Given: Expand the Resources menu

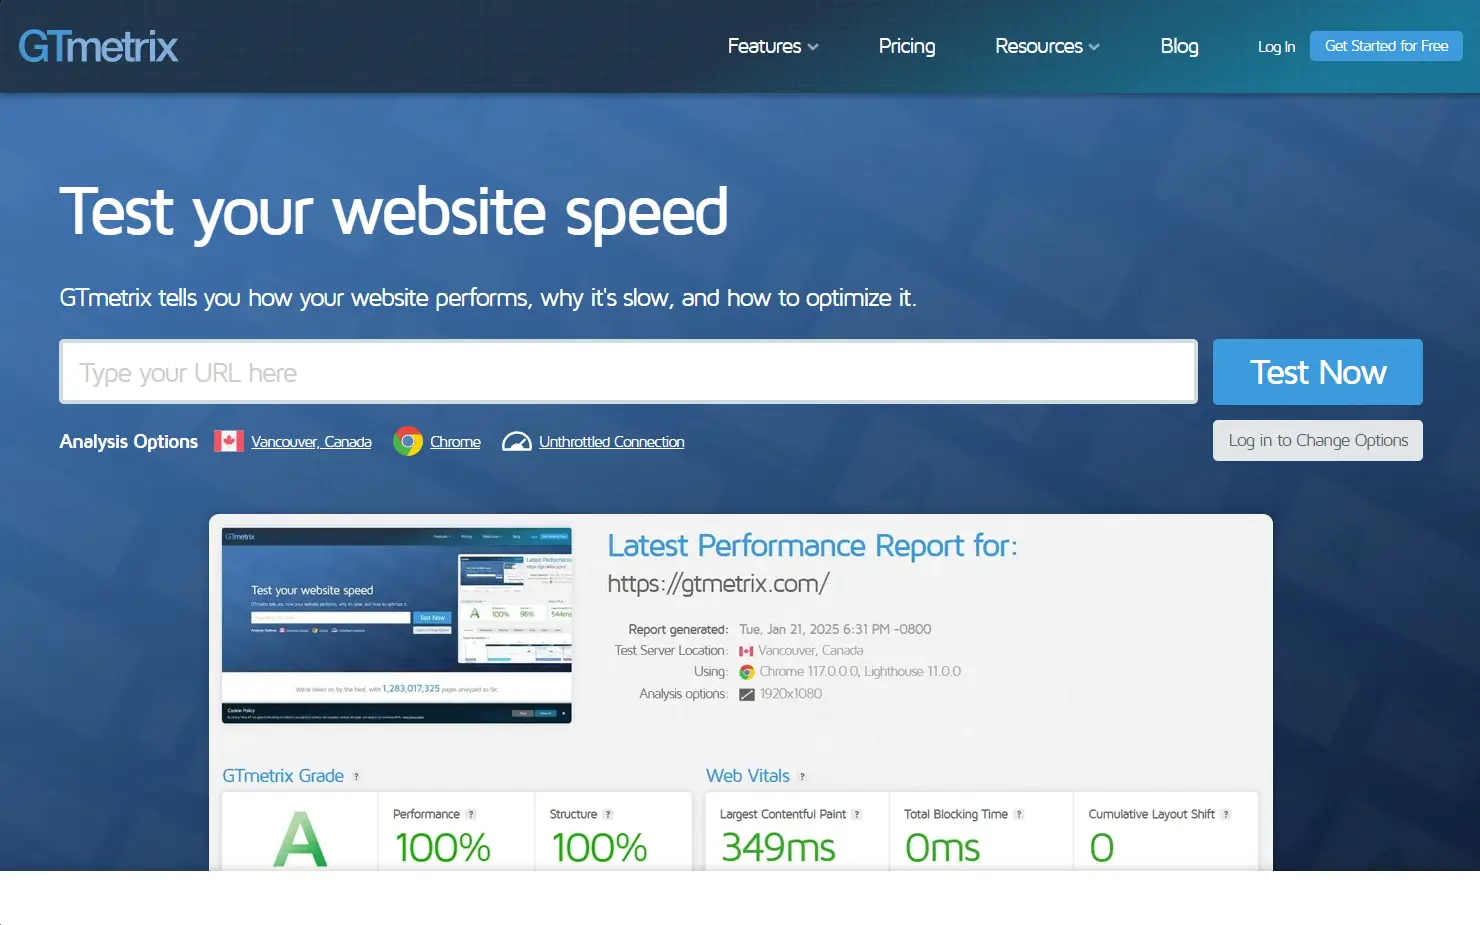Looking at the screenshot, I should pos(1047,46).
